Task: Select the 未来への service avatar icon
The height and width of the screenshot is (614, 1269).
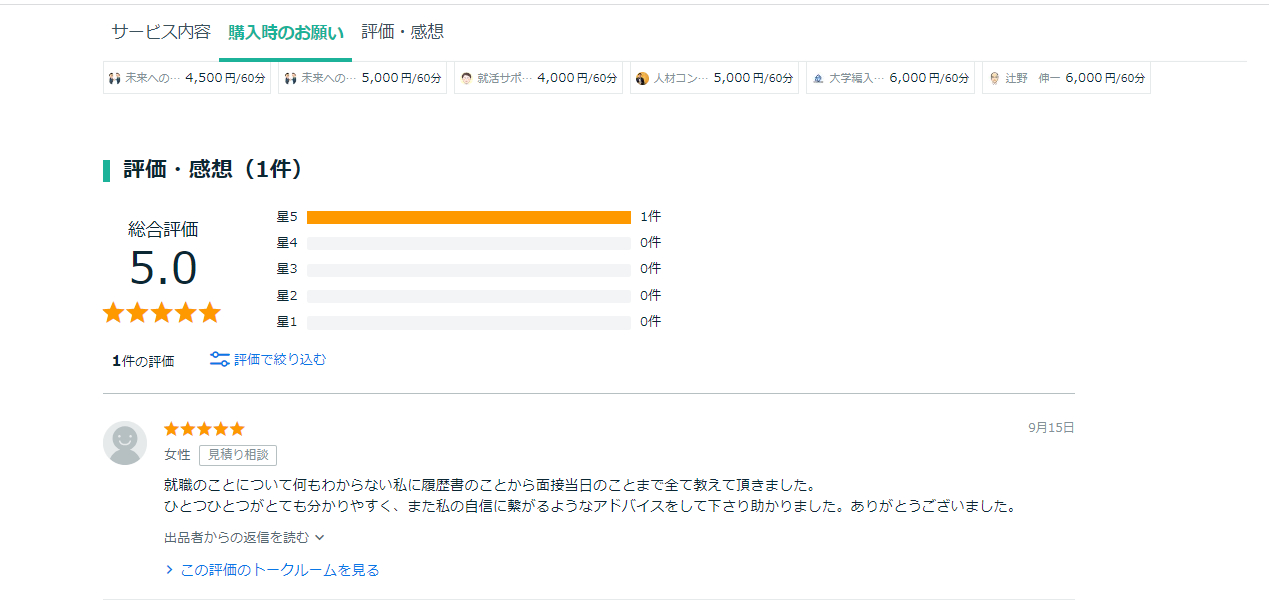Action: [115, 77]
